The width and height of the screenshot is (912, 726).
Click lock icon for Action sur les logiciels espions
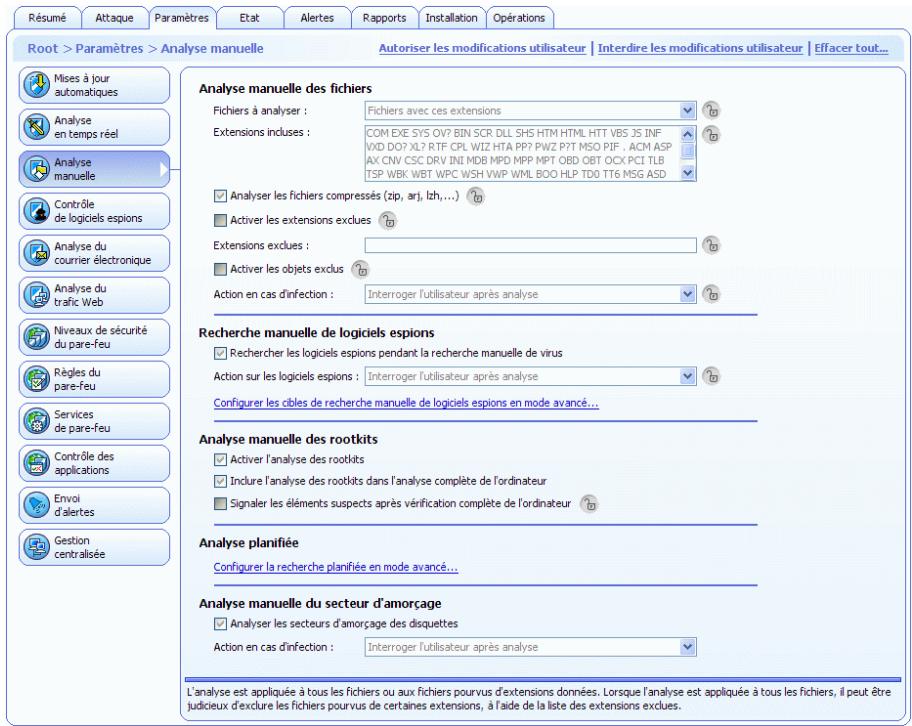[711, 376]
